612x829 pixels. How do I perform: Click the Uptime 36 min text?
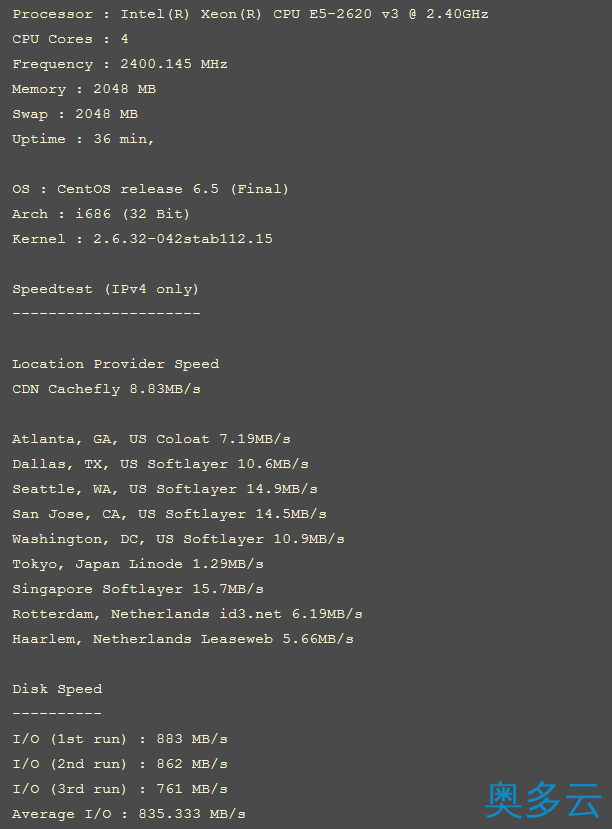pos(83,140)
